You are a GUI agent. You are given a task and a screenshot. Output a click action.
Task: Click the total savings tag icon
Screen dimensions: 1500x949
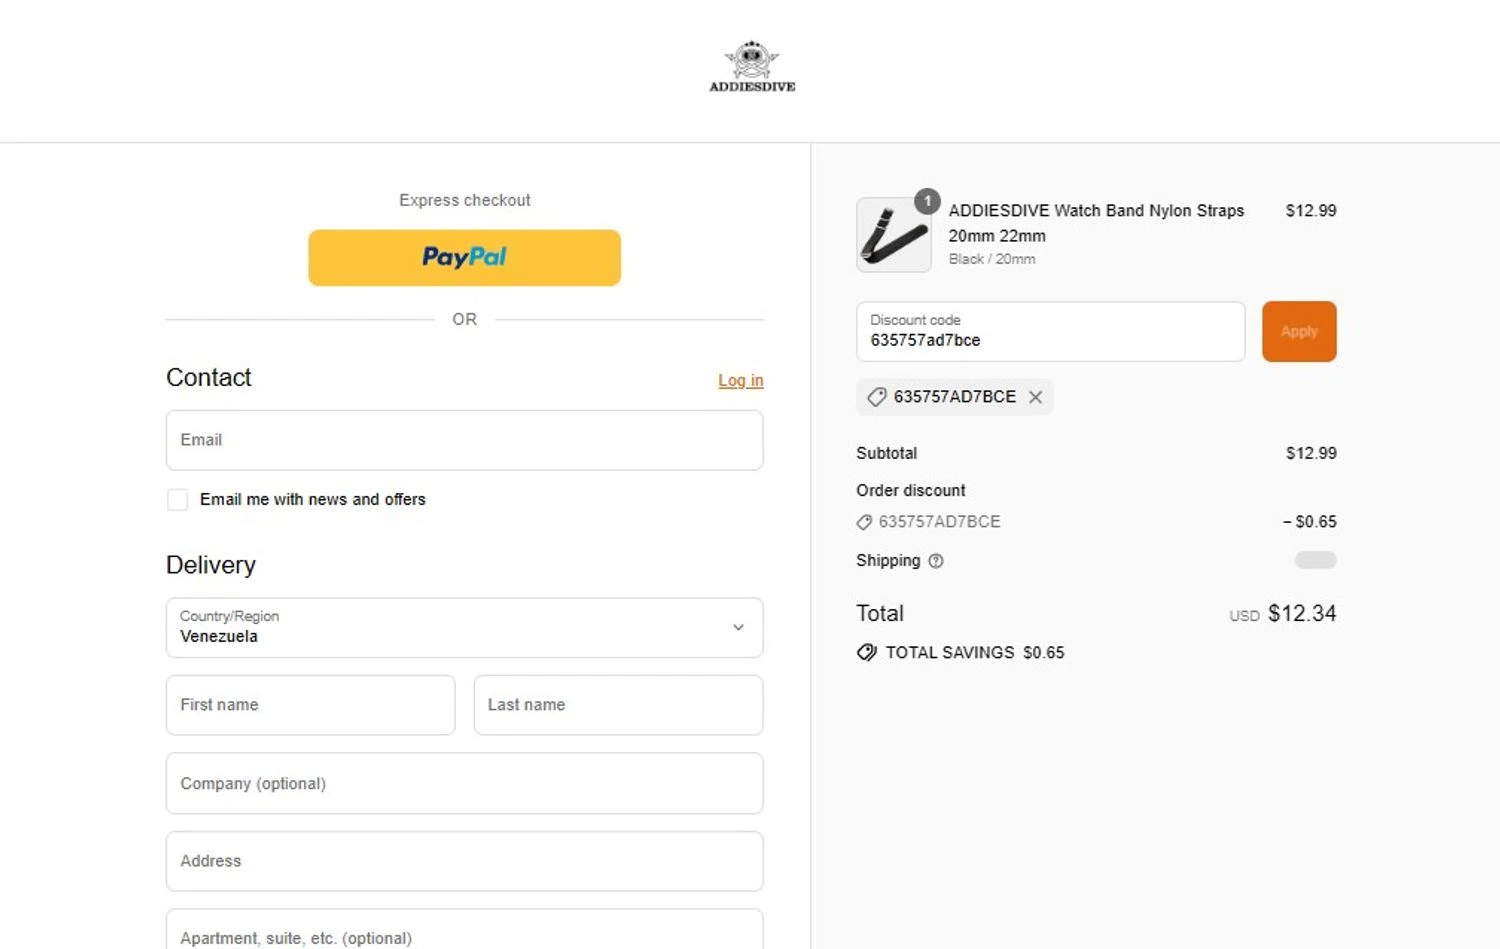tap(867, 653)
